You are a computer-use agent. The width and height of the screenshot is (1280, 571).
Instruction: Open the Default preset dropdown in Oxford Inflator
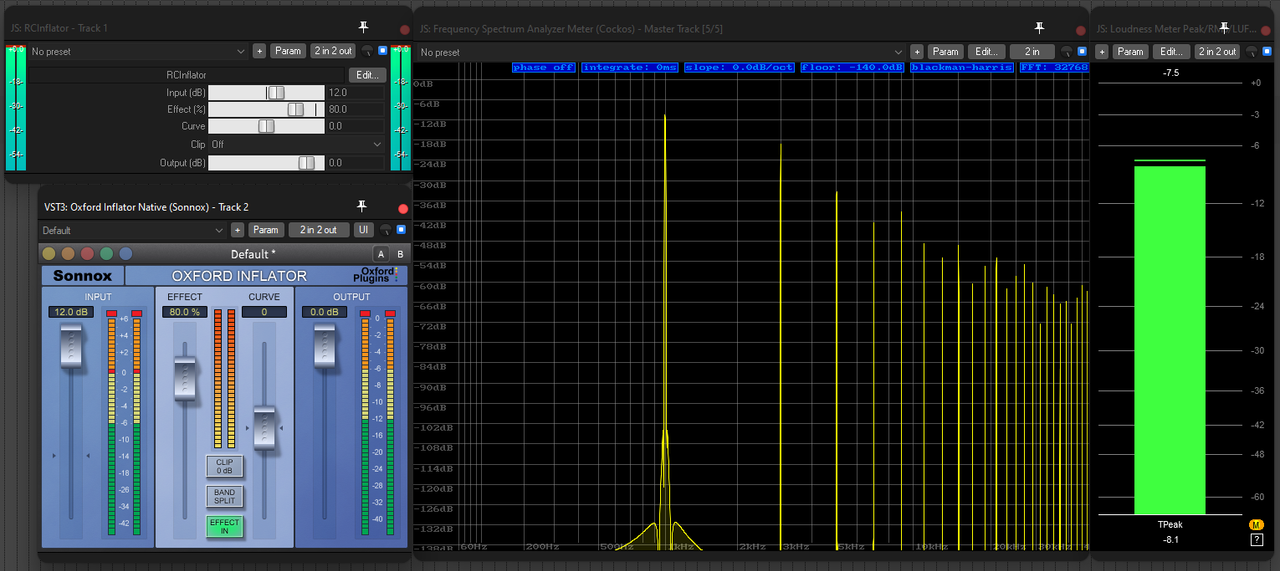tap(131, 230)
